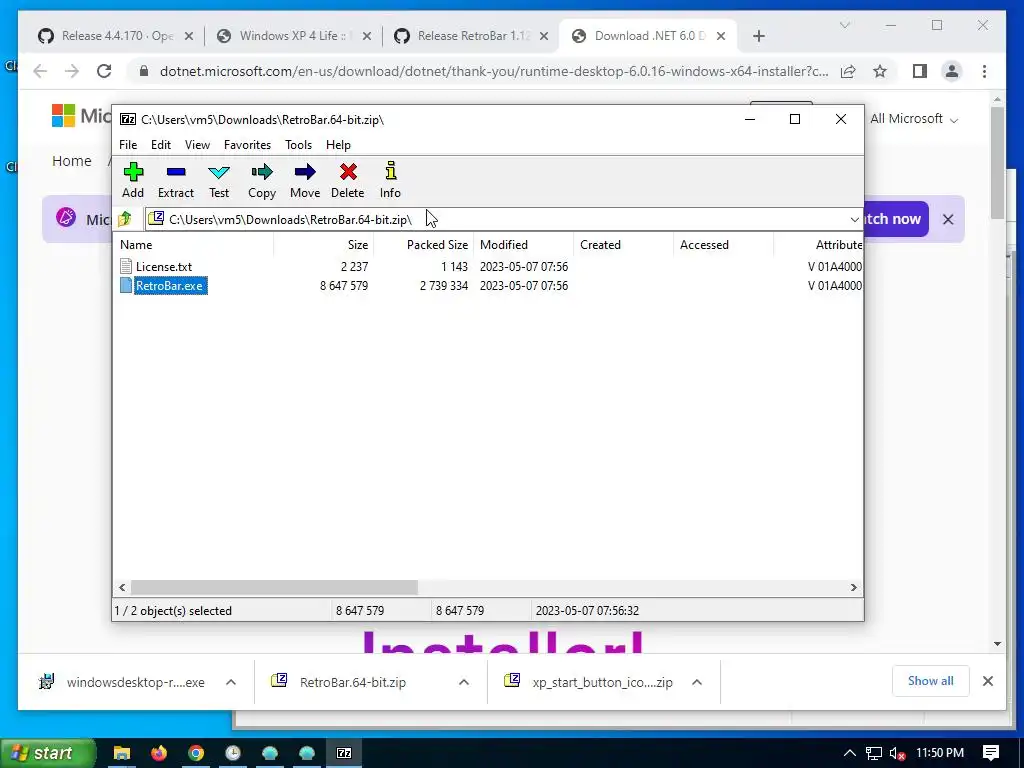Open the Chrome three-dot menu
This screenshot has height=768, width=1024.
984,71
